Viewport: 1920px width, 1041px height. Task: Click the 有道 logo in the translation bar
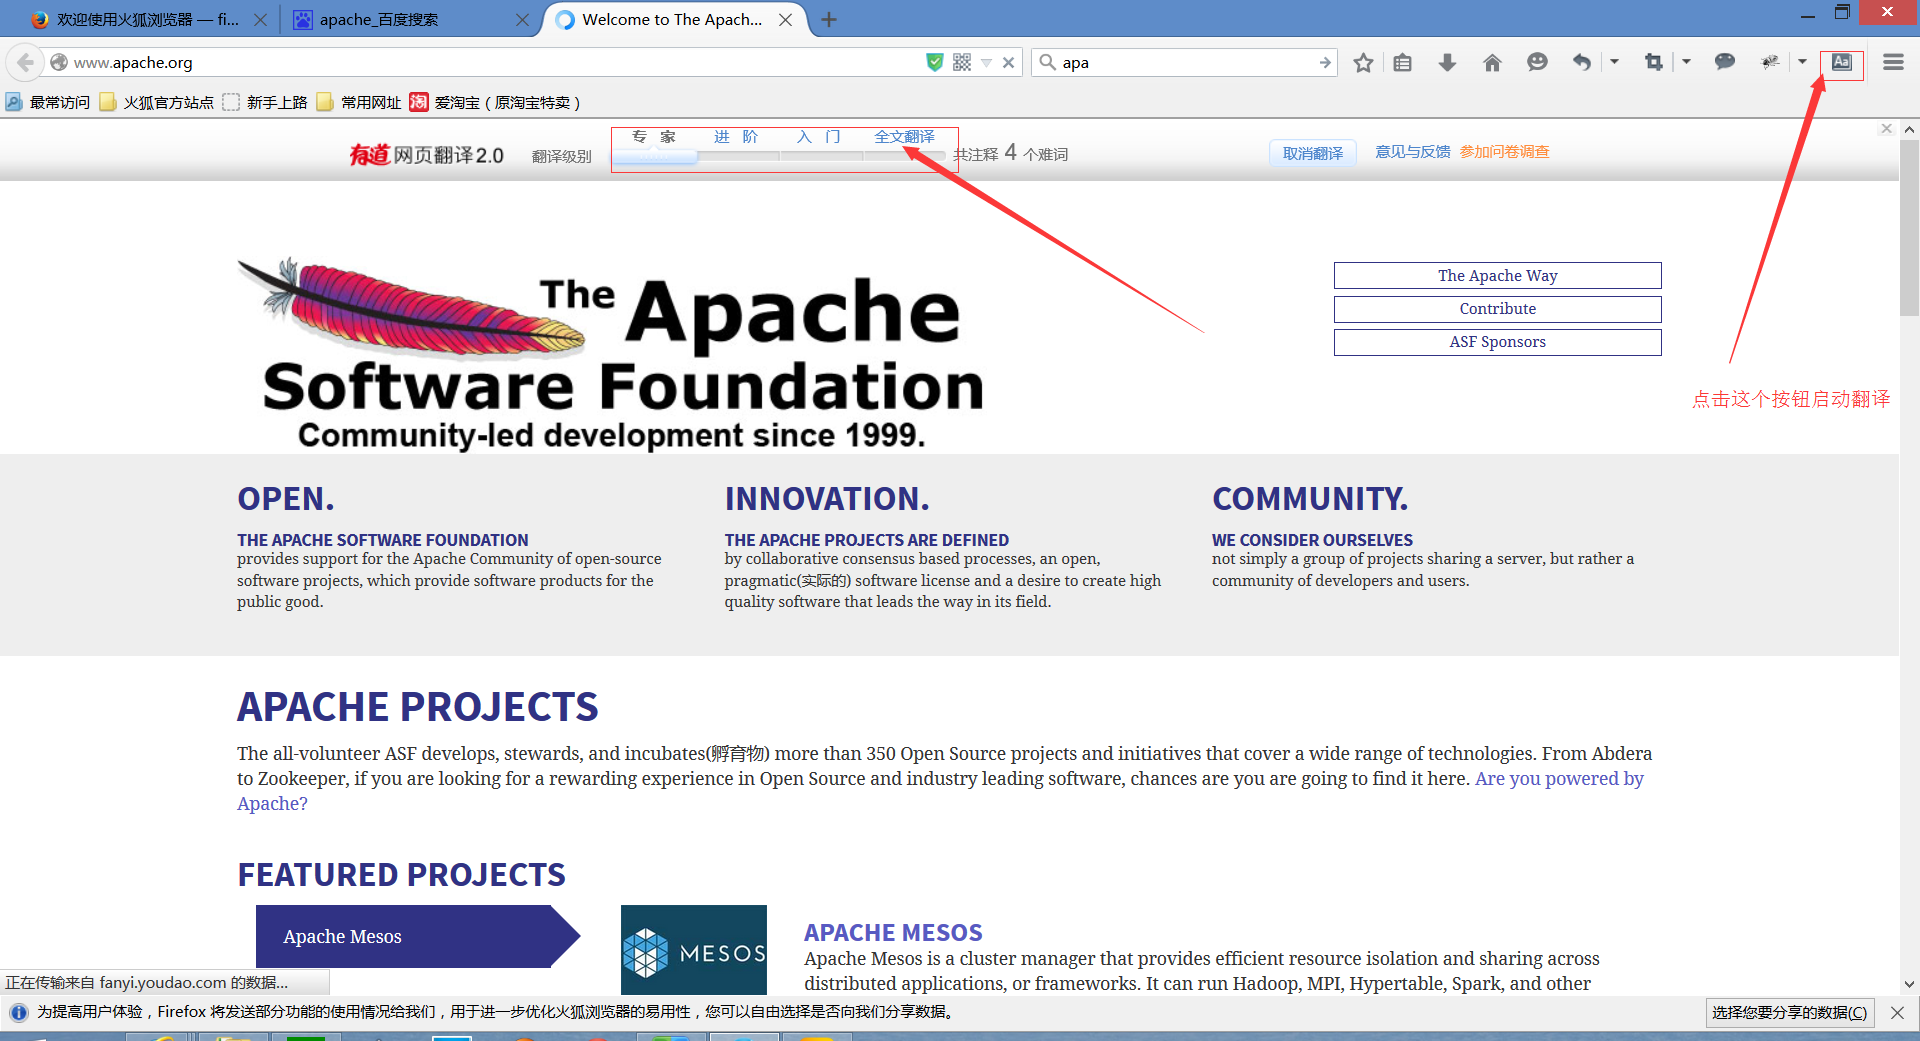coord(370,154)
